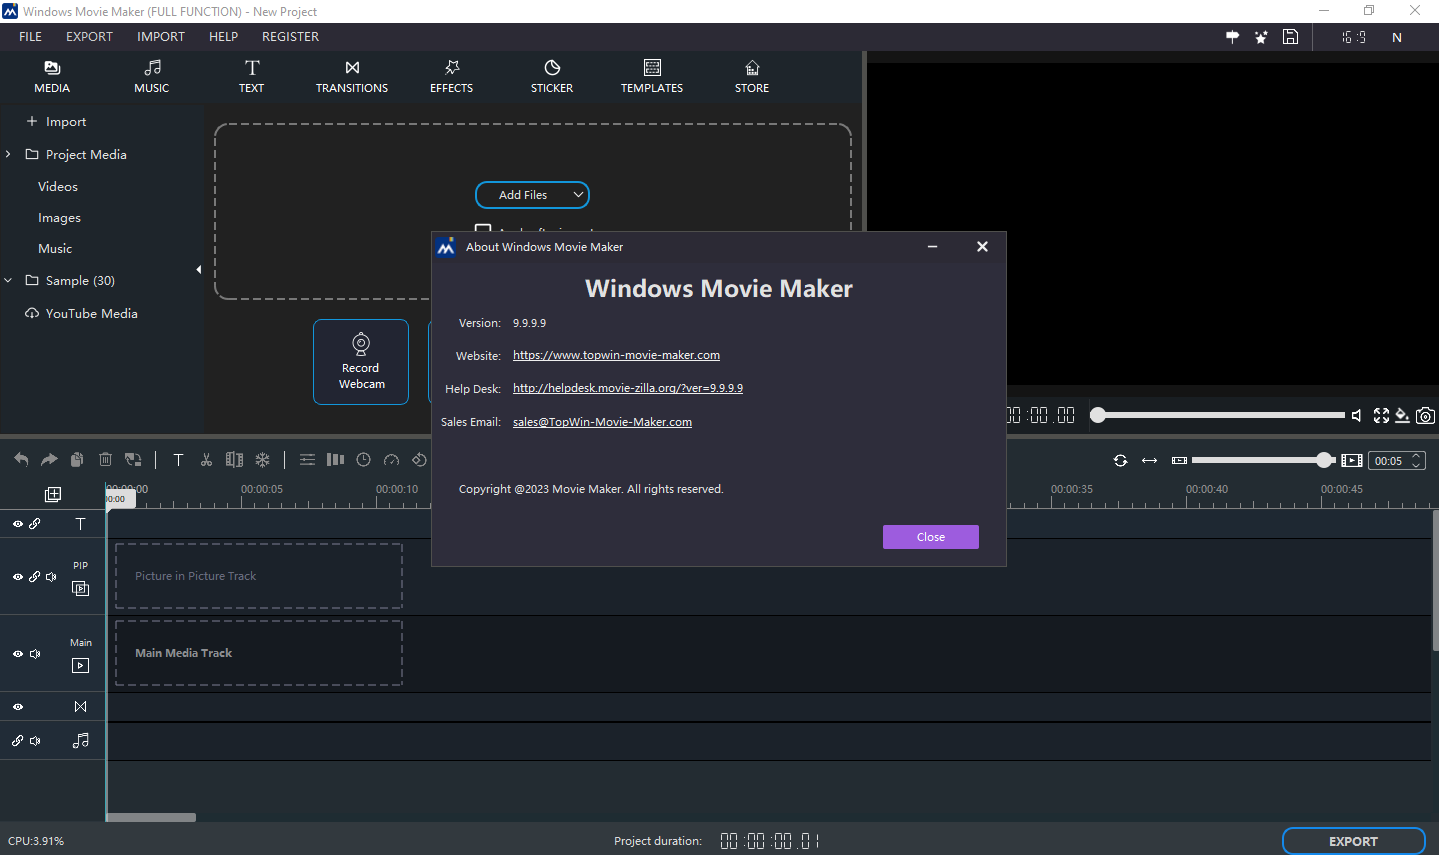
Task: Click the preview volume speaker icon
Action: (x=1357, y=415)
